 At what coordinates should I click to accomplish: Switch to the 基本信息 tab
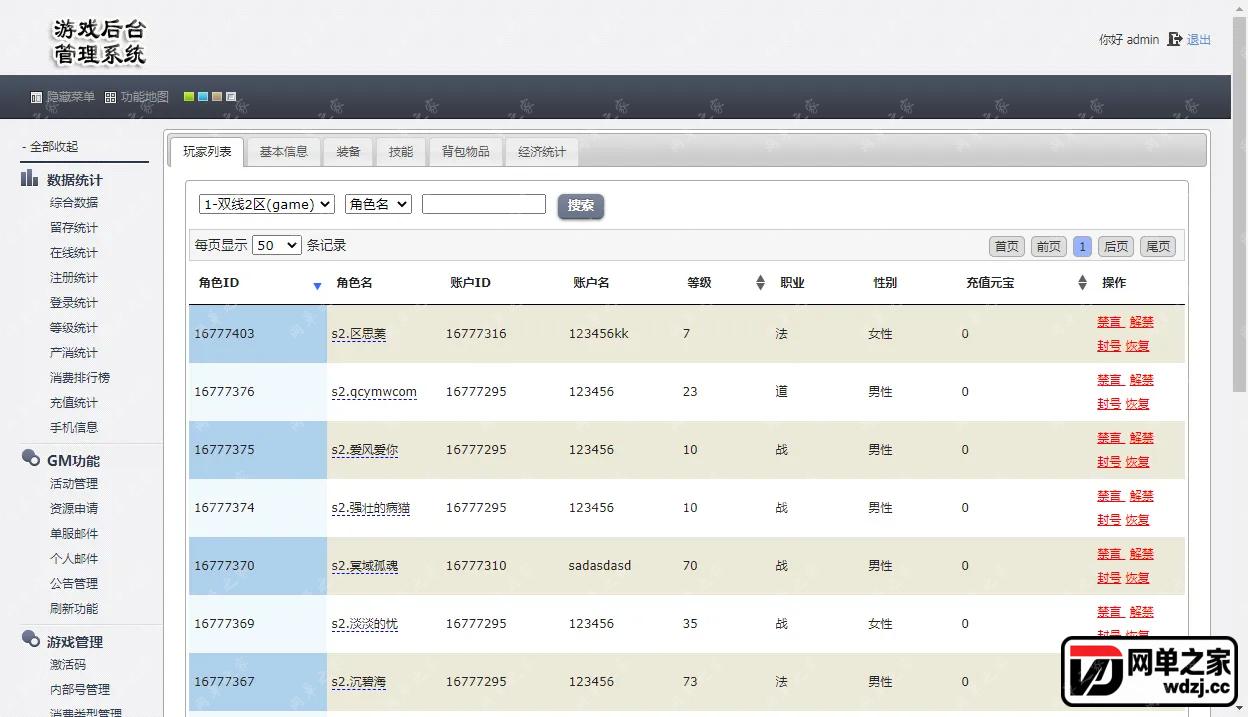click(284, 152)
